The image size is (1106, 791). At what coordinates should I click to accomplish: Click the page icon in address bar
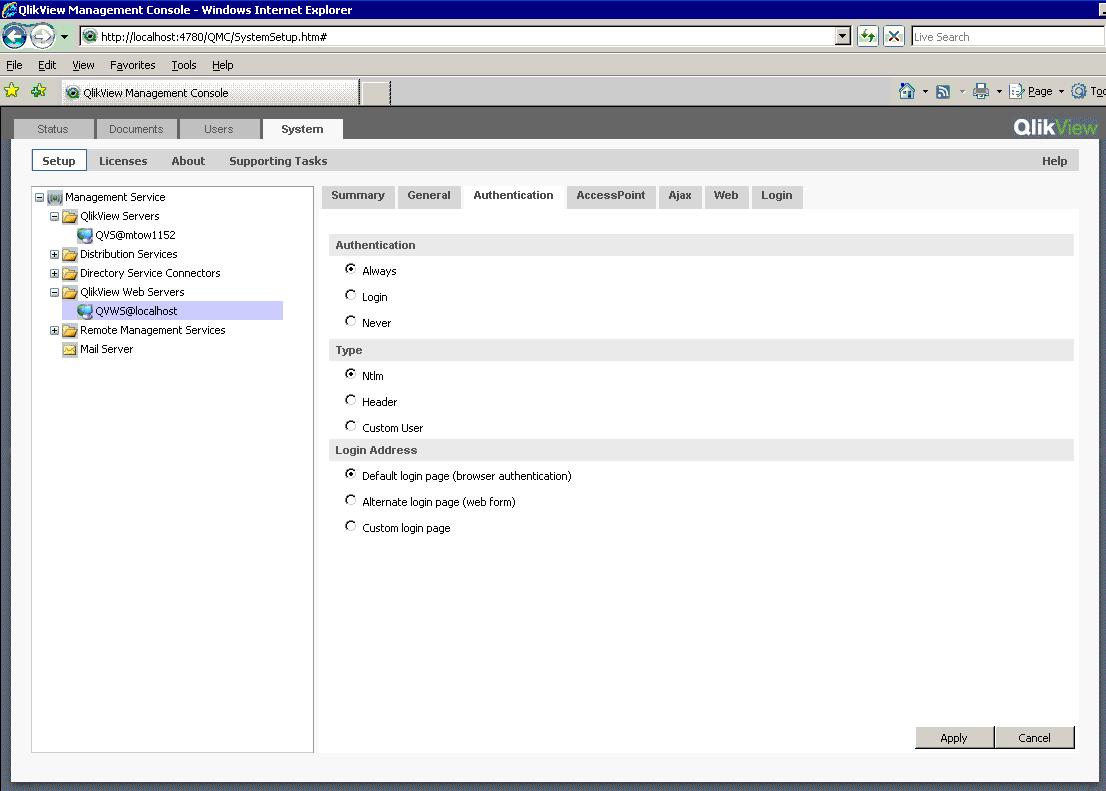click(x=90, y=36)
